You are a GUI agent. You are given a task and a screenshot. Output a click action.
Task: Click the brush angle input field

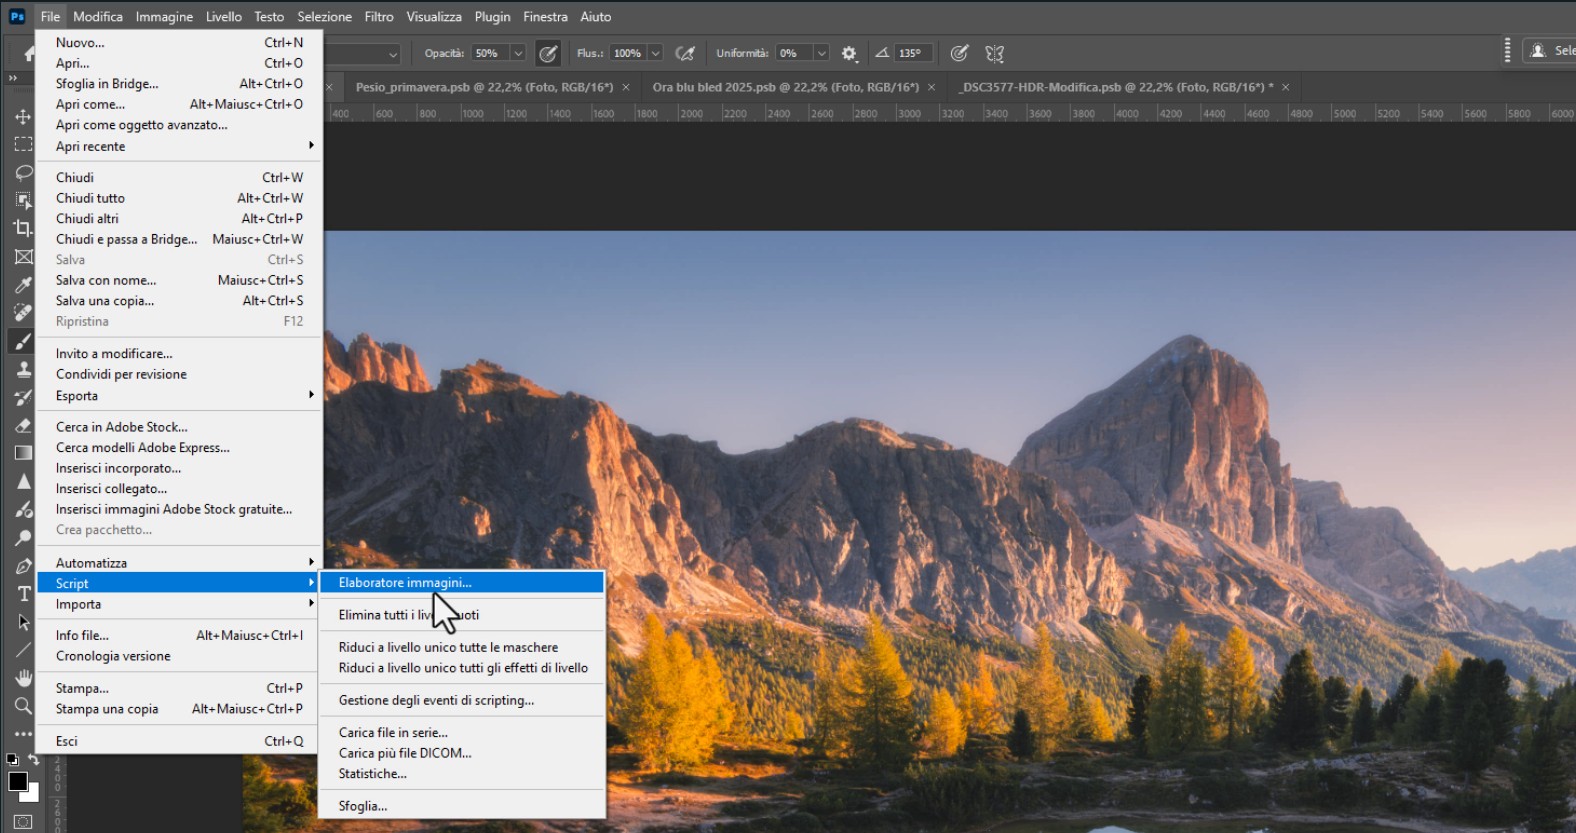(x=914, y=53)
